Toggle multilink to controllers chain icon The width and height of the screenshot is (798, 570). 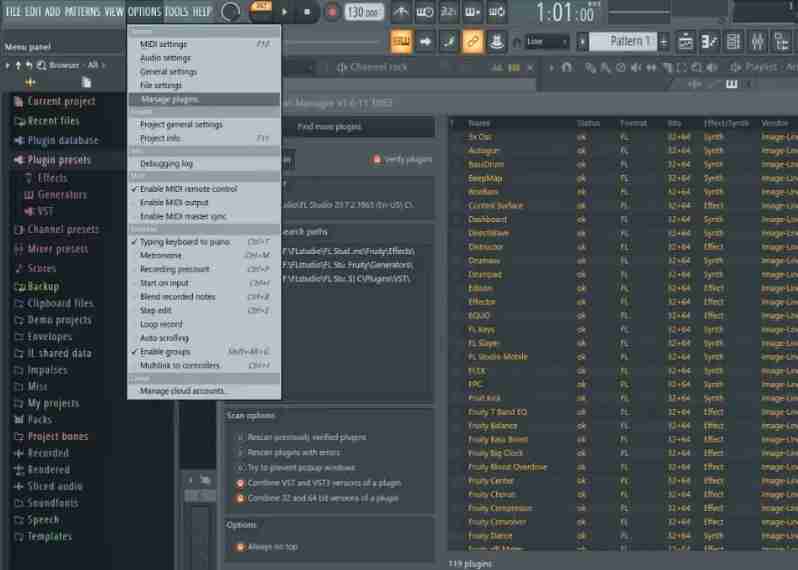pyautogui.click(x=473, y=41)
